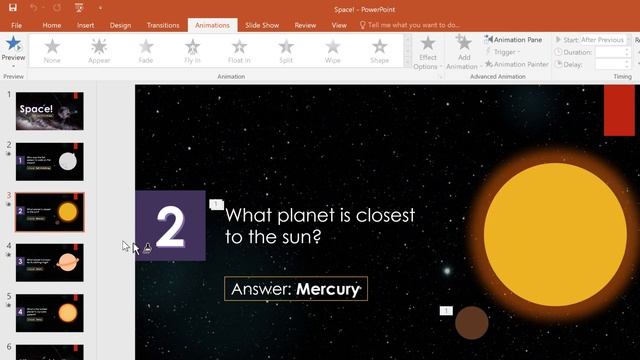Open Customize Quick Access Toolbar dropdown
The image size is (640, 360).
coord(100,8)
